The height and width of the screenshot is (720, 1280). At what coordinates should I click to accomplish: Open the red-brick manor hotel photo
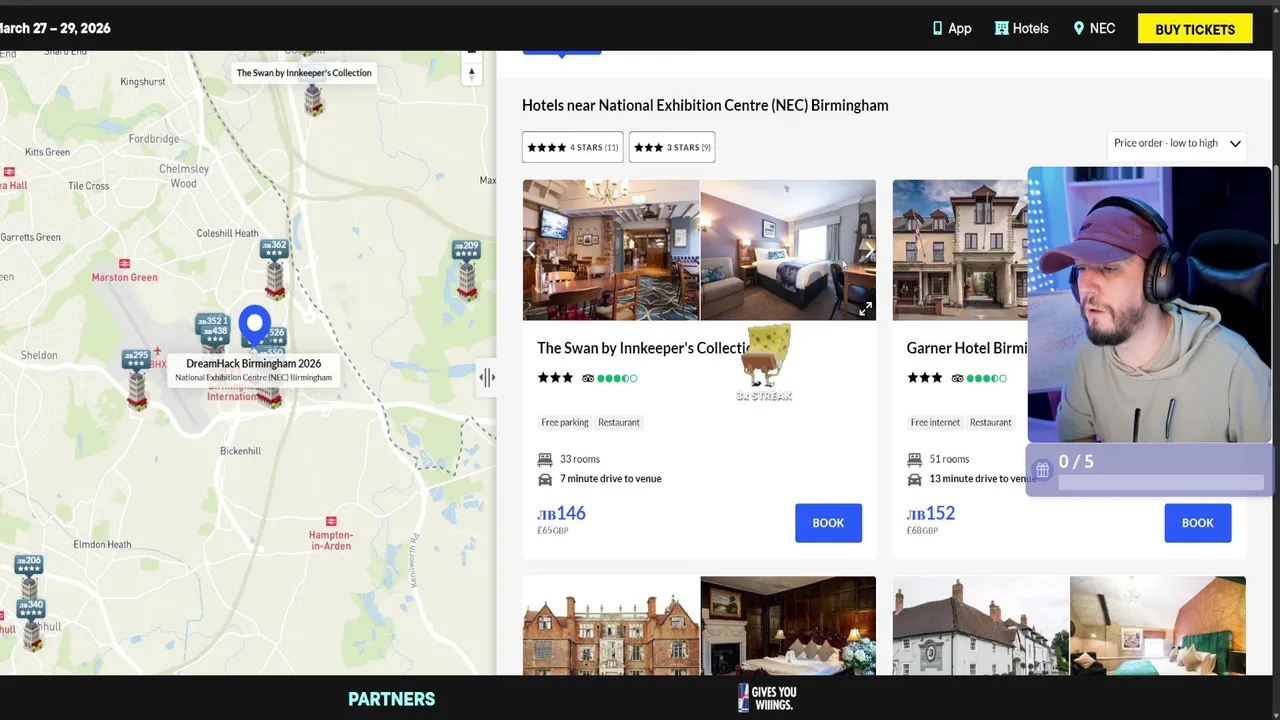point(611,625)
